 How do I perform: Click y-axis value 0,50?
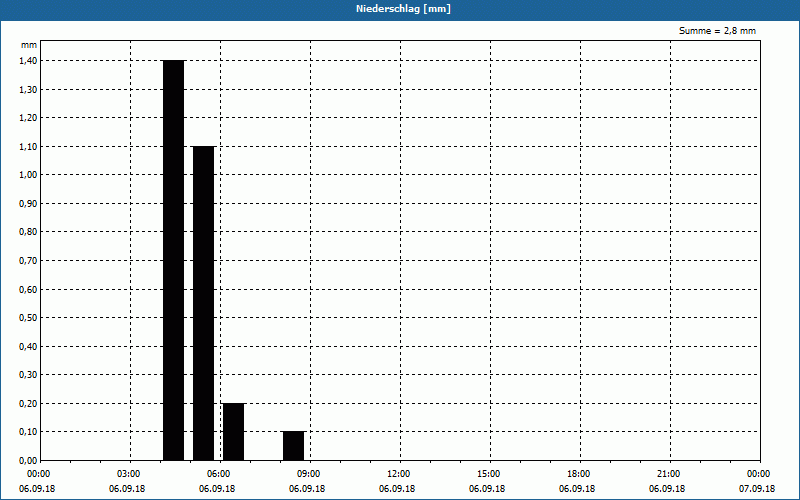[x=29, y=318]
